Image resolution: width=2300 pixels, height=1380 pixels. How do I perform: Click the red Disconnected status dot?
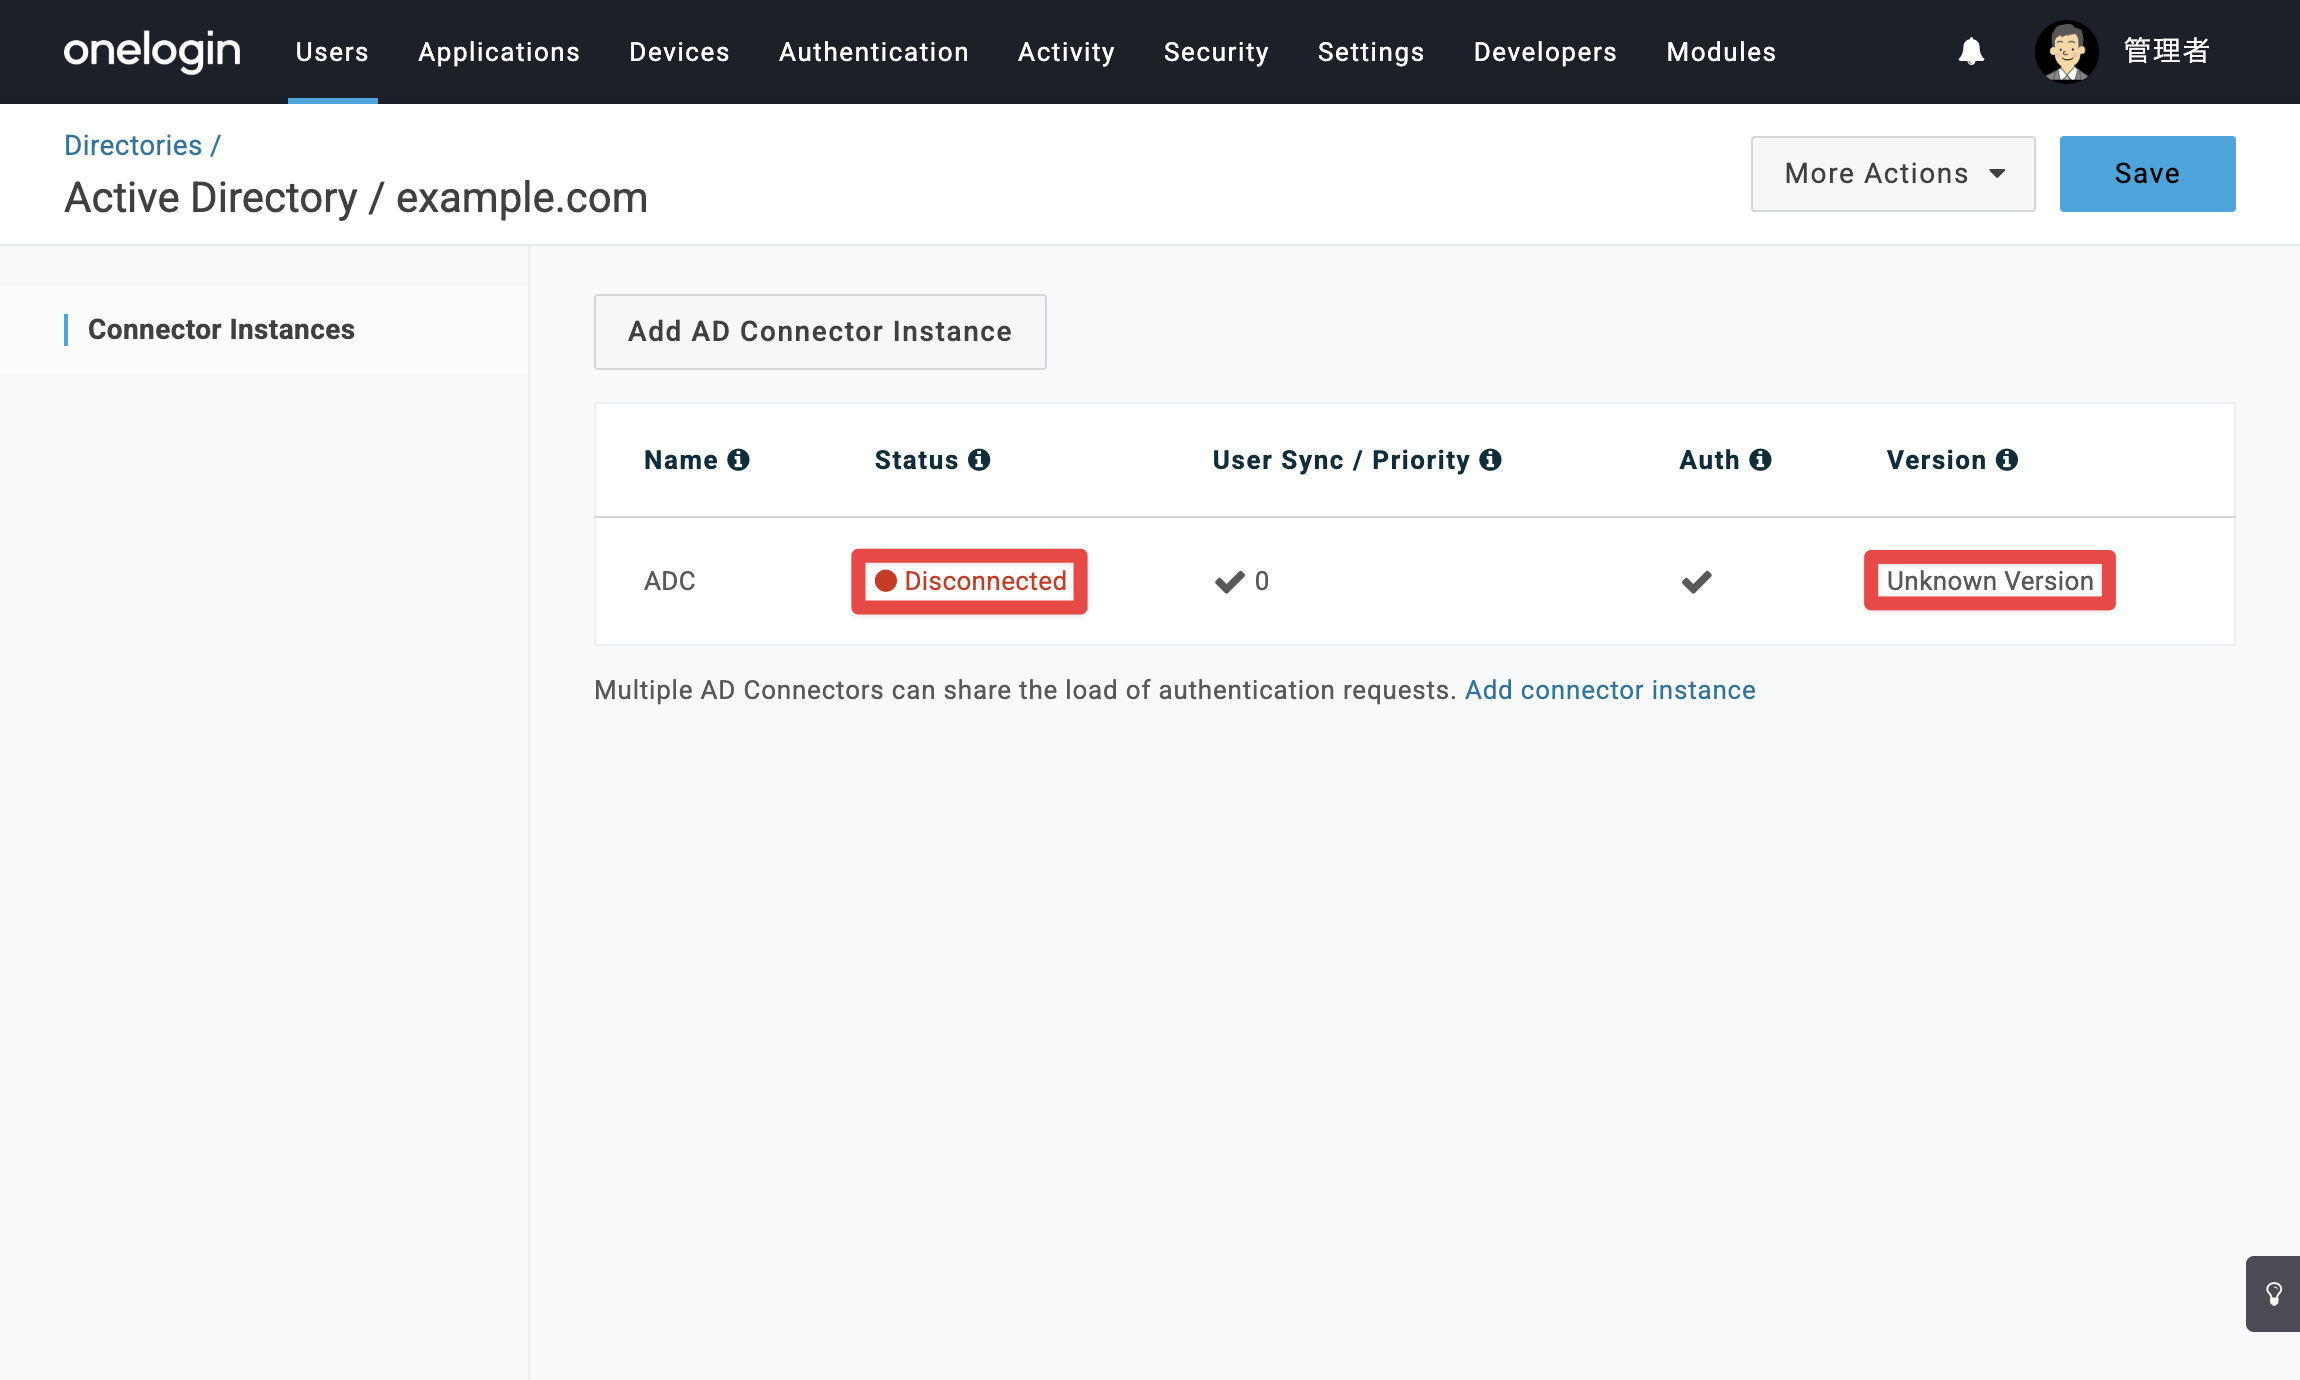(x=885, y=581)
